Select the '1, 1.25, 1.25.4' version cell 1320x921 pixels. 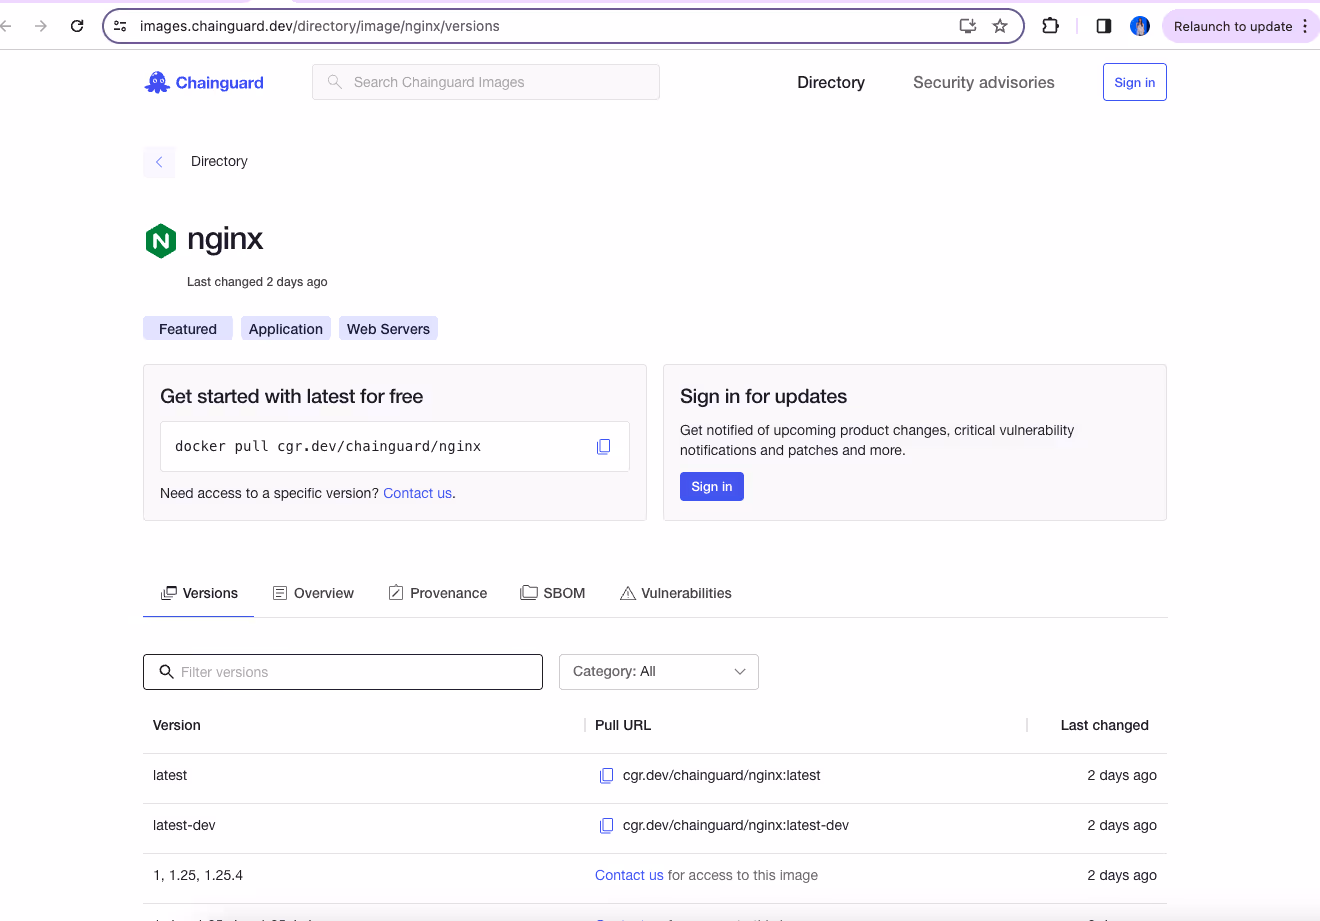pyautogui.click(x=198, y=875)
